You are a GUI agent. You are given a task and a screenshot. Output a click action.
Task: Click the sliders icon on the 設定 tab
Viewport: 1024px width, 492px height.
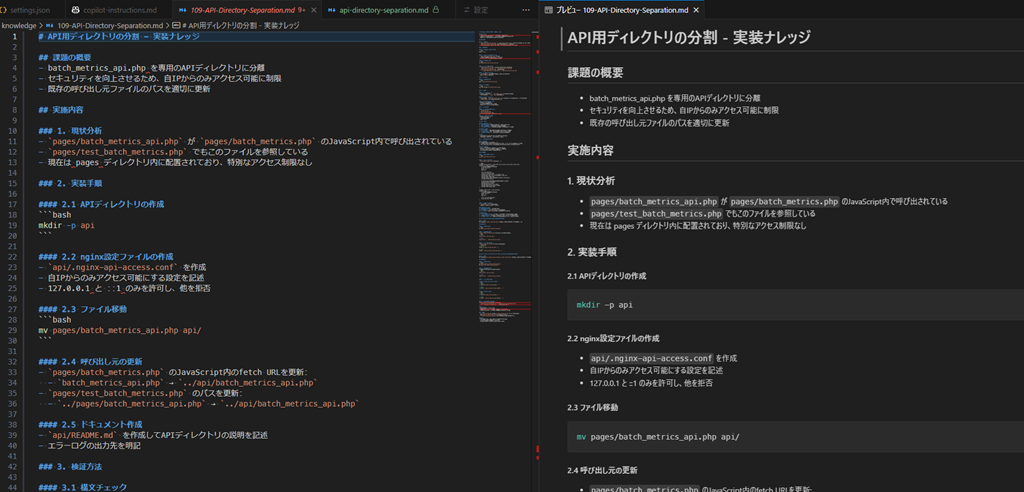(466, 10)
